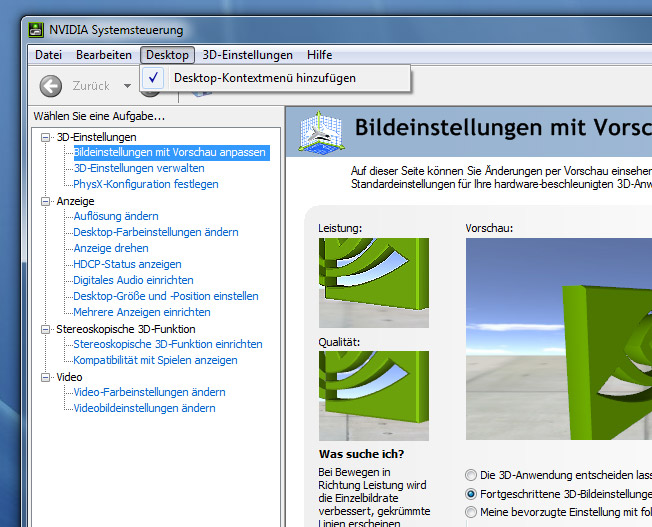Open HDCP-Status anzeigen
The height and width of the screenshot is (527, 652).
click(x=127, y=264)
